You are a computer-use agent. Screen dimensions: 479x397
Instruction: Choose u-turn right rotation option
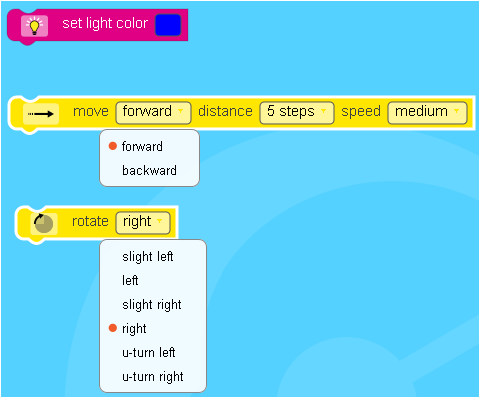(x=153, y=377)
